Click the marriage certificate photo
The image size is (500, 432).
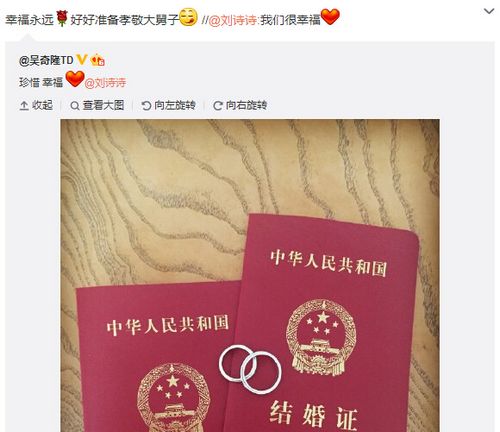tap(250, 275)
